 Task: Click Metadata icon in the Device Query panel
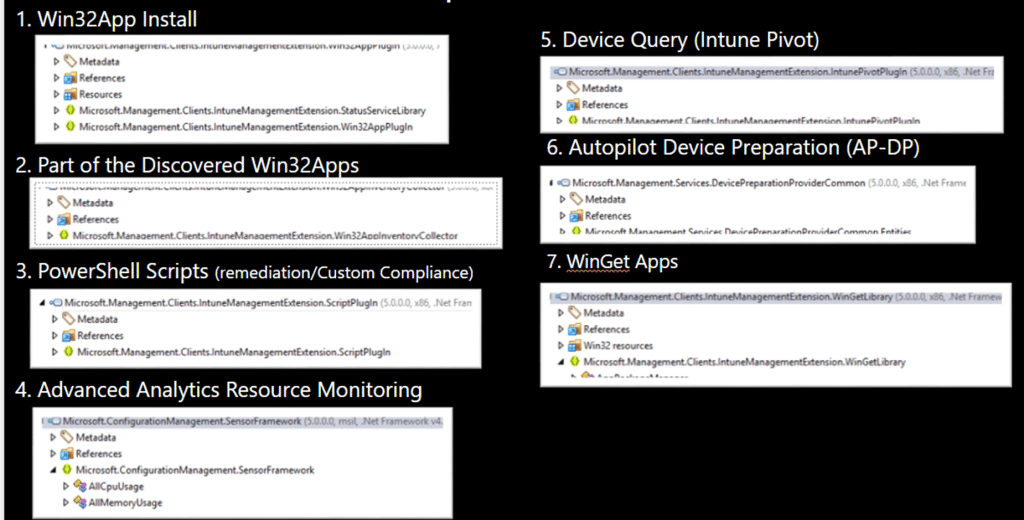(x=574, y=88)
